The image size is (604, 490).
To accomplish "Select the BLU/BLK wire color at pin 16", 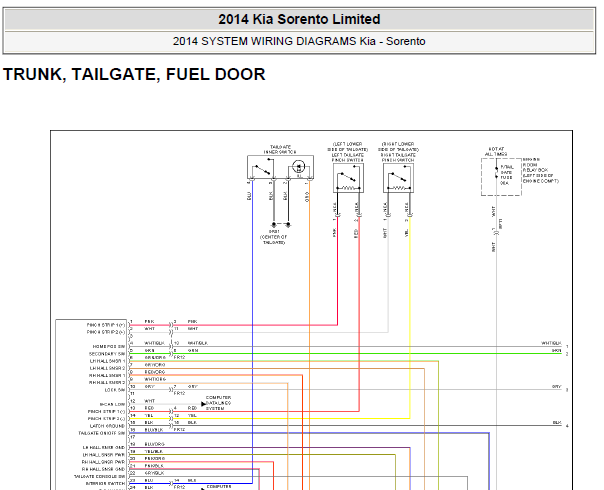I will [154, 430].
